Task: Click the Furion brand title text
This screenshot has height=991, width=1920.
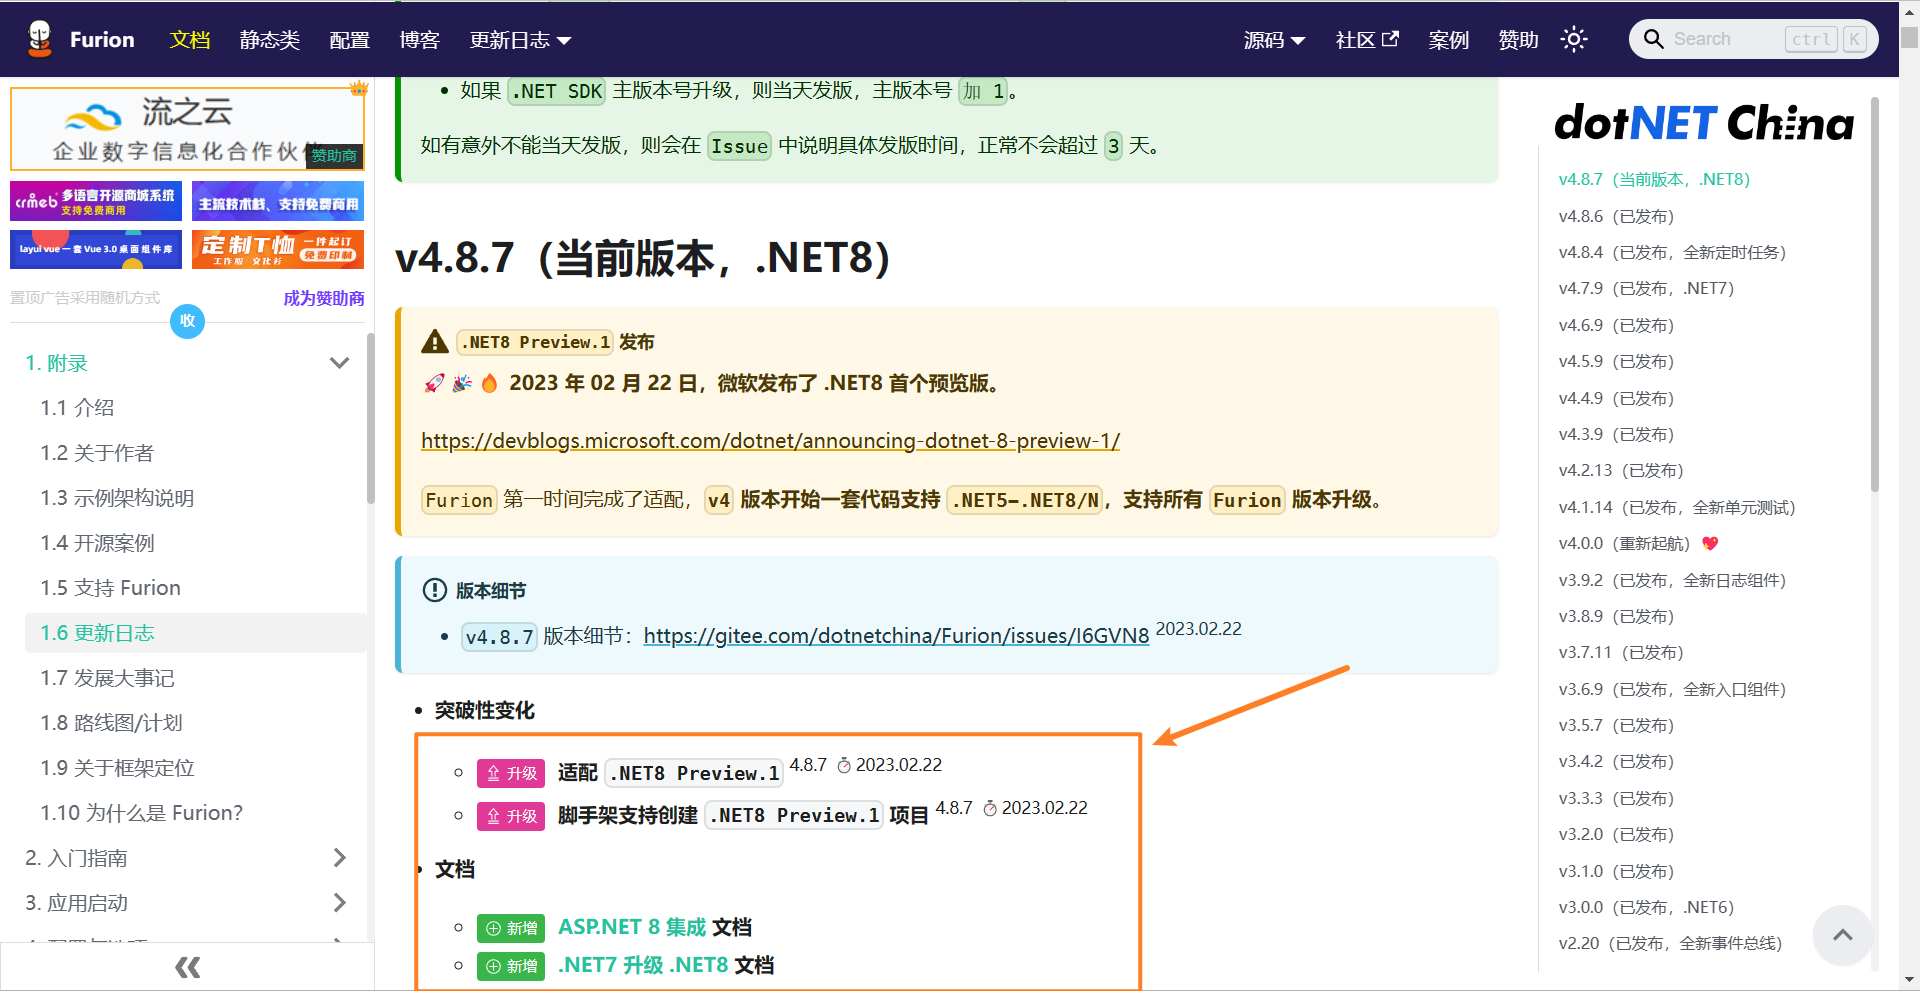Action: click(x=102, y=39)
